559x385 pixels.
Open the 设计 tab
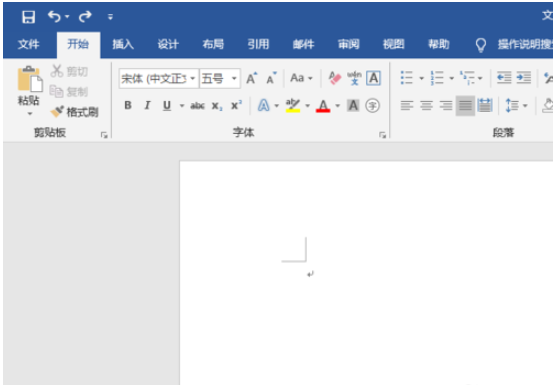(168, 44)
